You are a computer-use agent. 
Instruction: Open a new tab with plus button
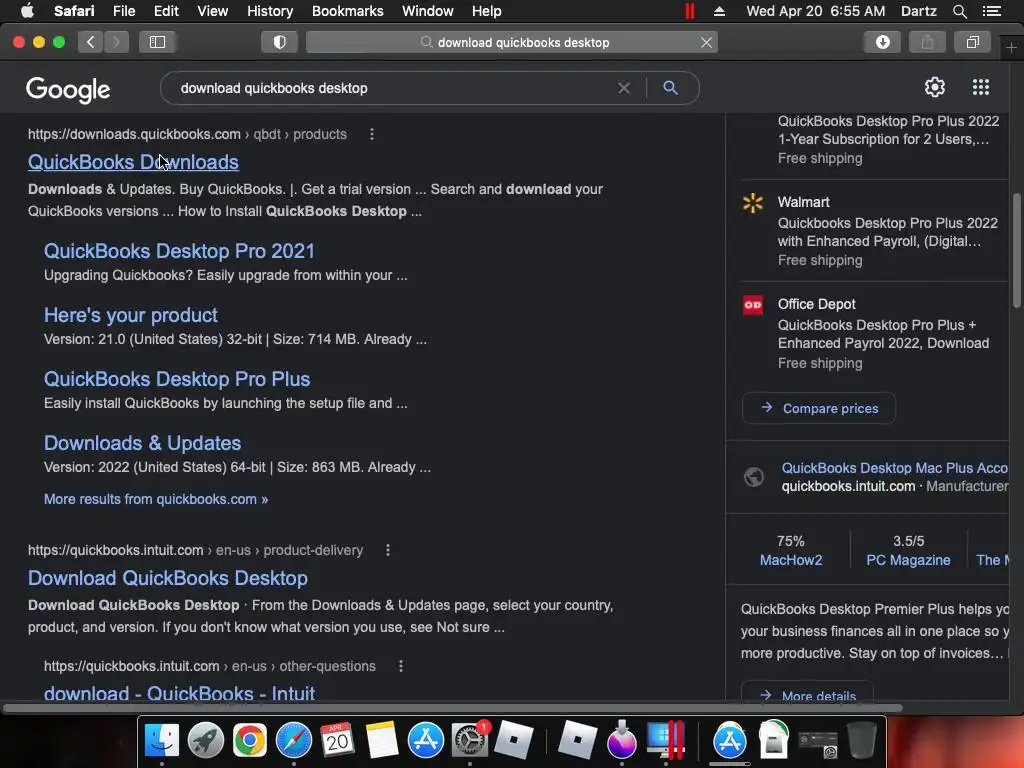click(1011, 48)
